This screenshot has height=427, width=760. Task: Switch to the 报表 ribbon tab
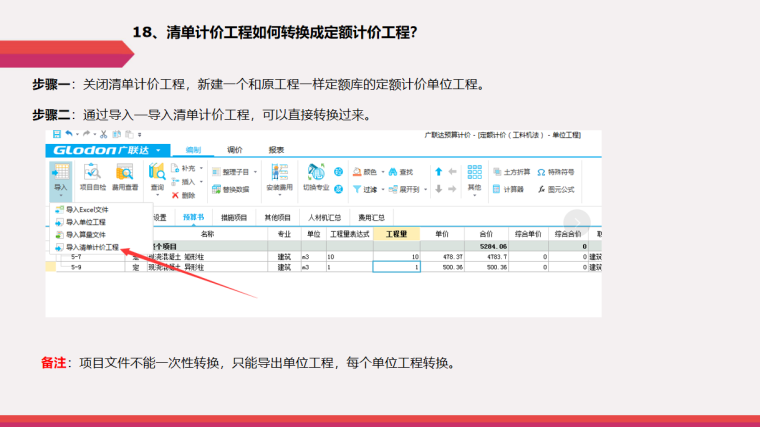pos(276,149)
